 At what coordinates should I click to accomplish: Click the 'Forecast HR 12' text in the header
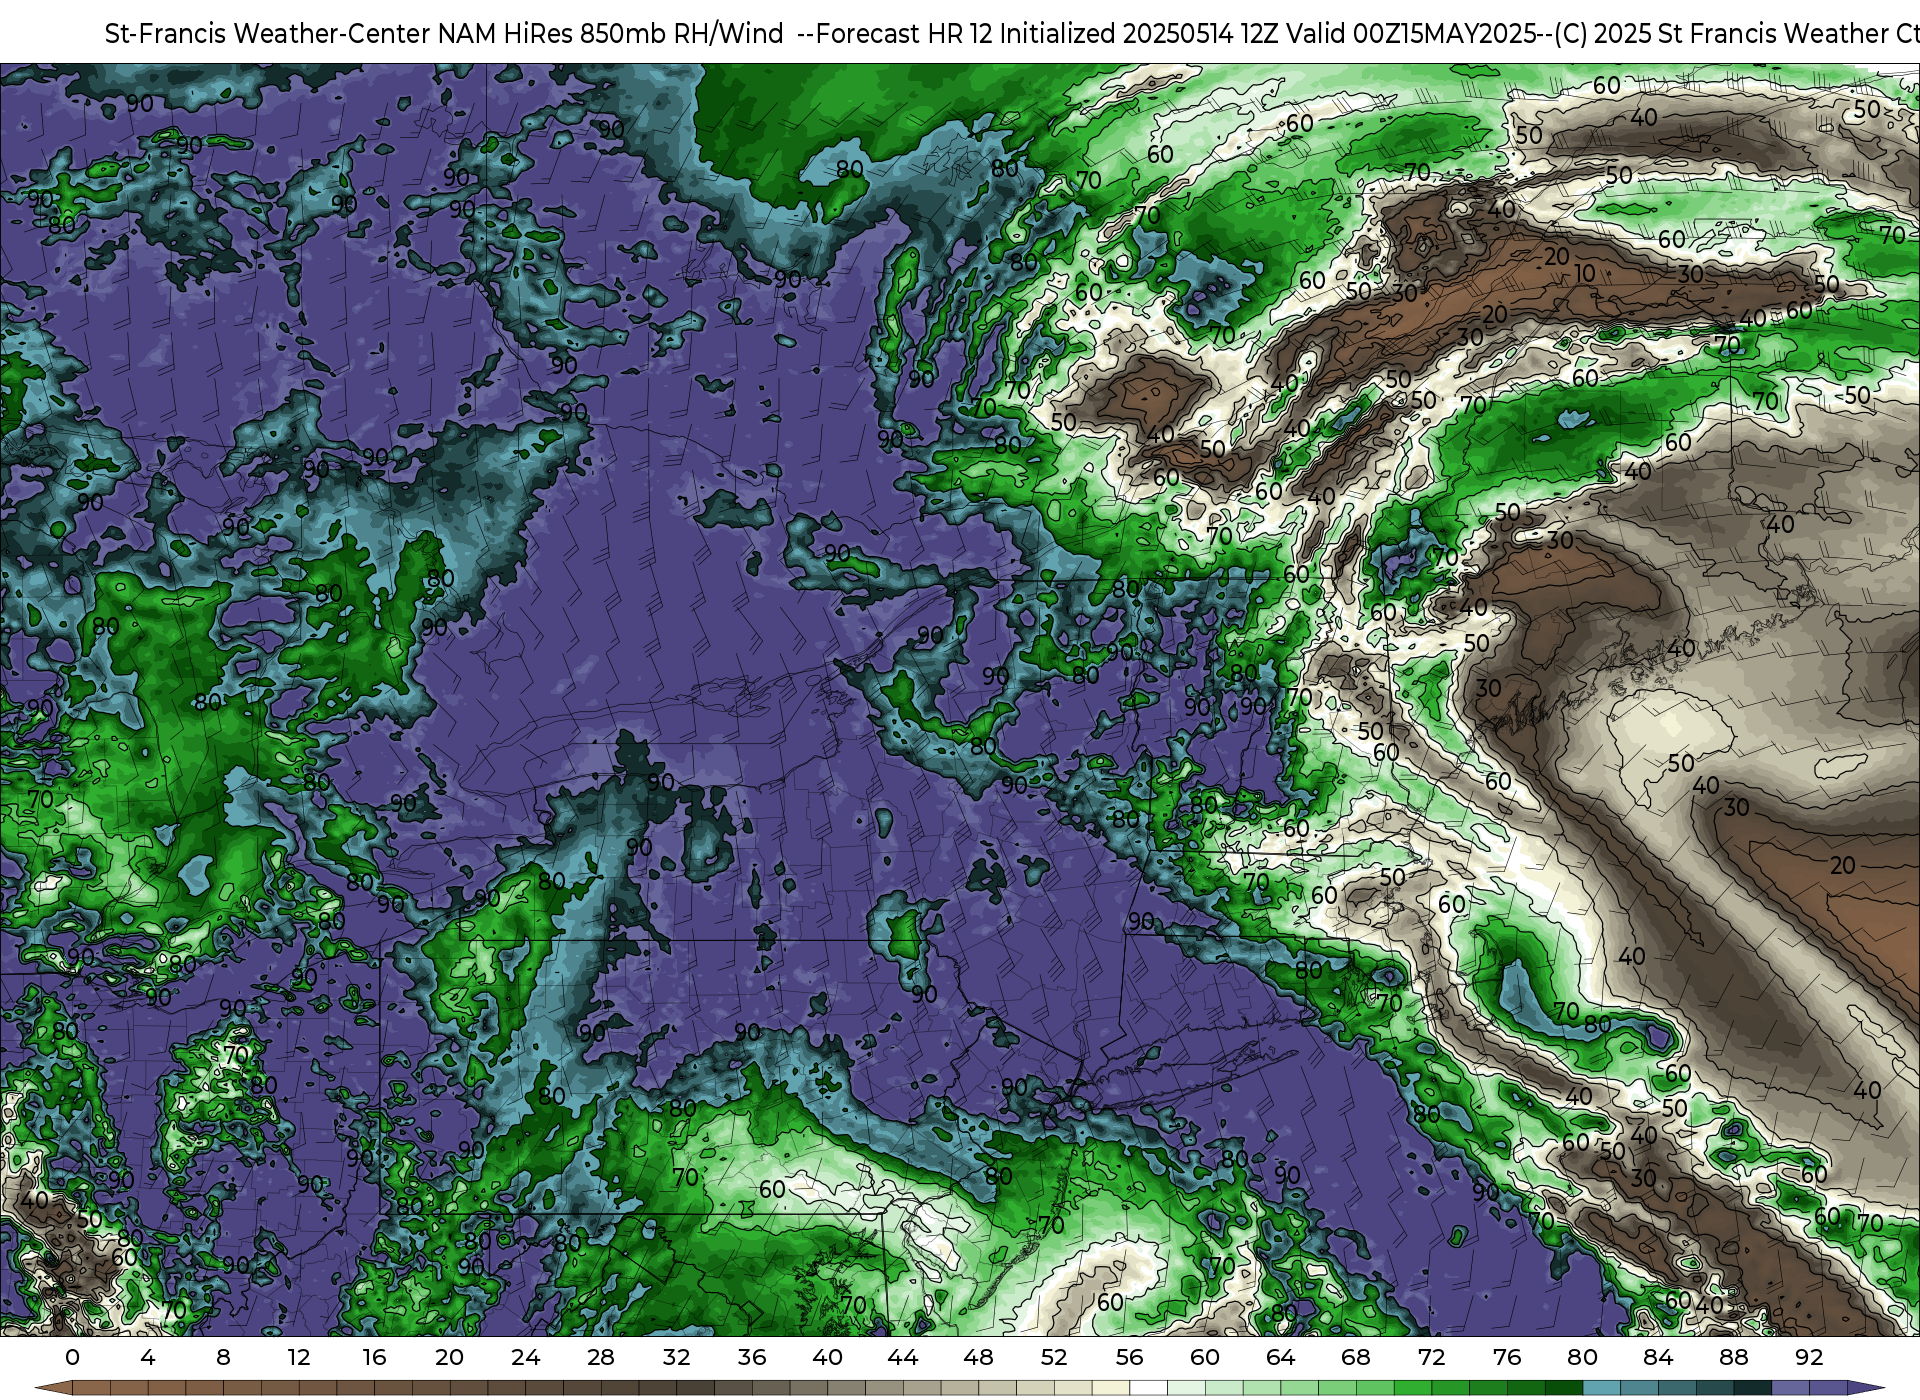click(905, 34)
